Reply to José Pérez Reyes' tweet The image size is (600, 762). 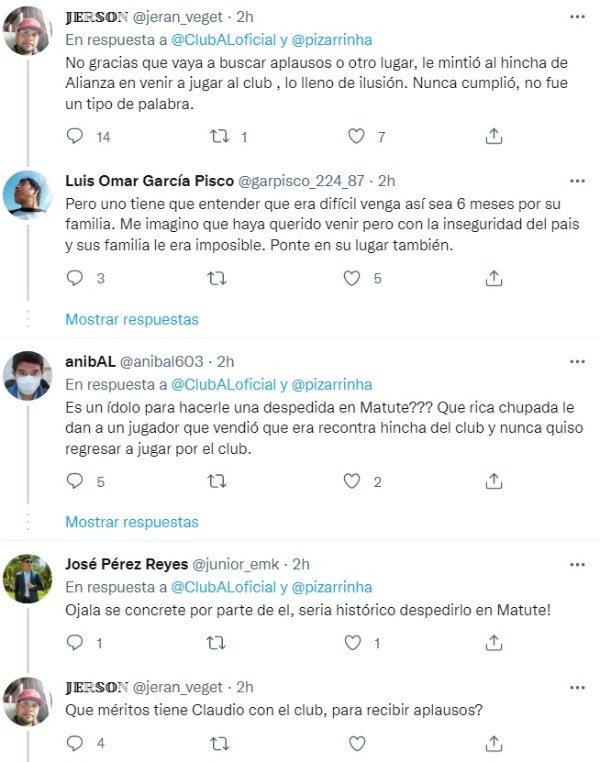(74, 645)
